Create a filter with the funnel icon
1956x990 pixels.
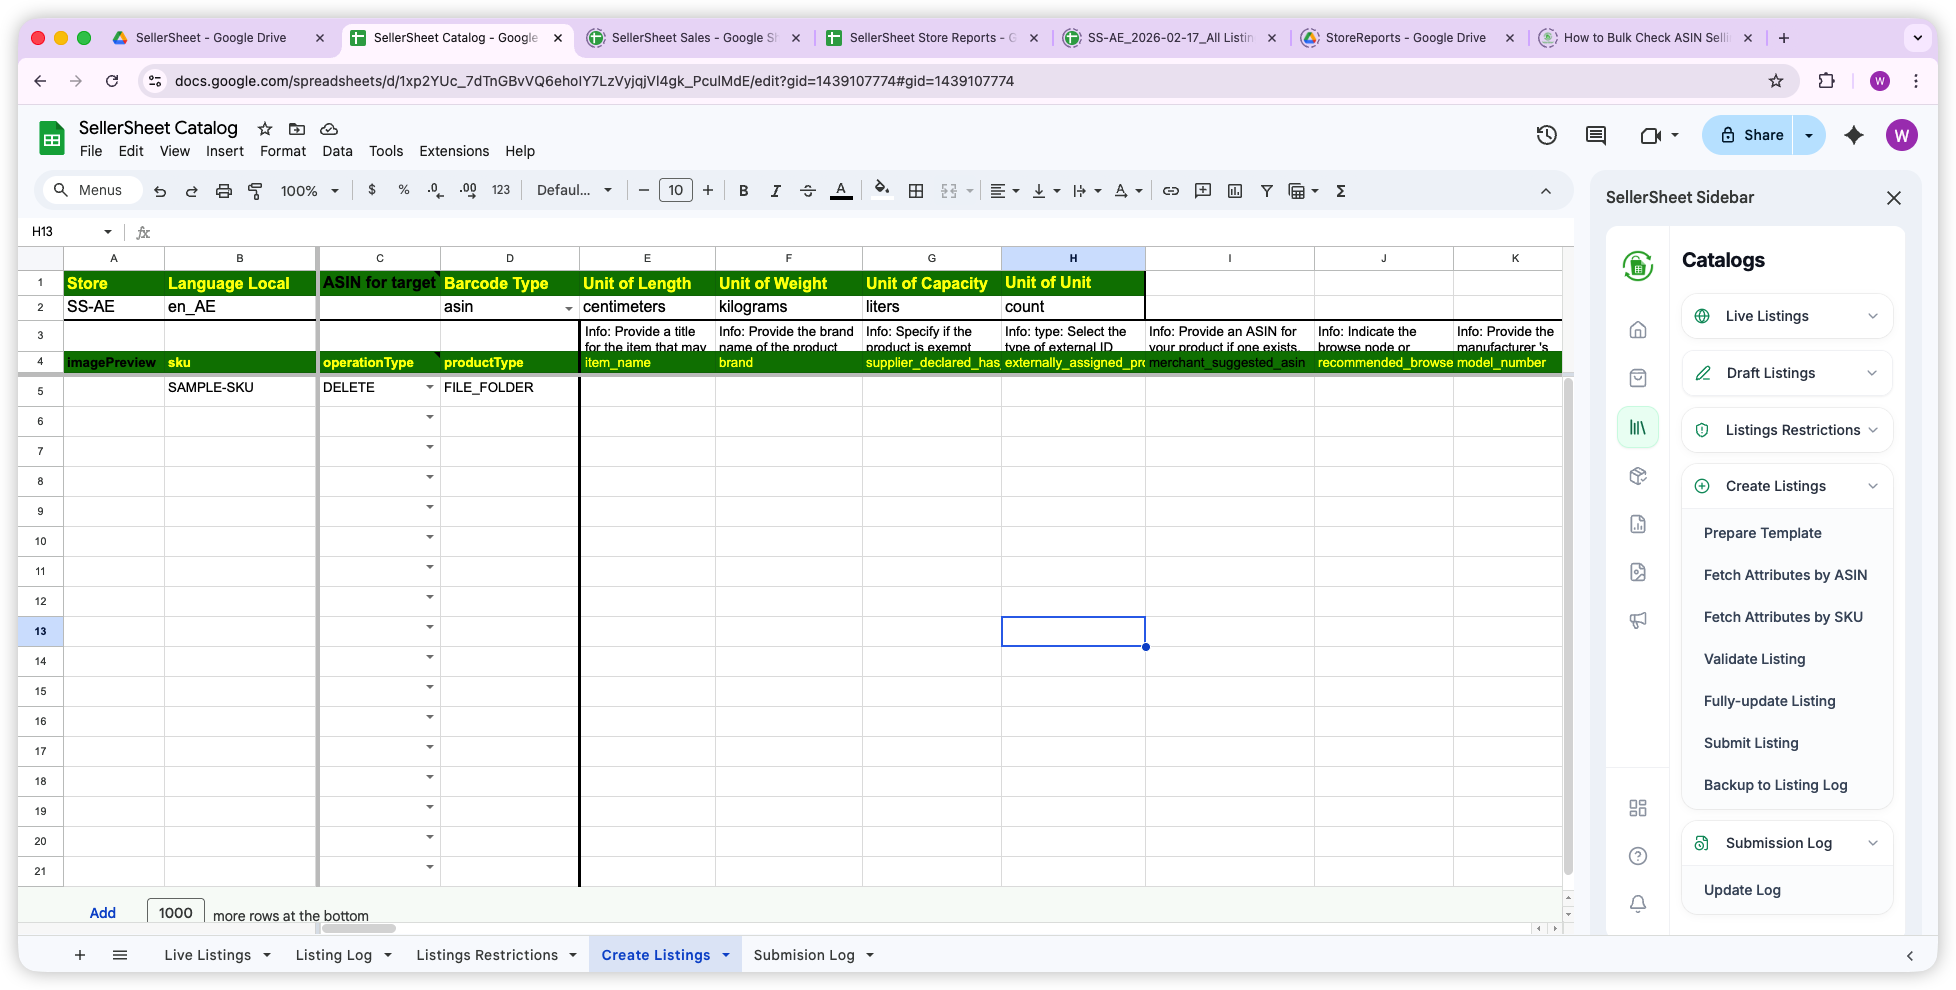pyautogui.click(x=1266, y=190)
